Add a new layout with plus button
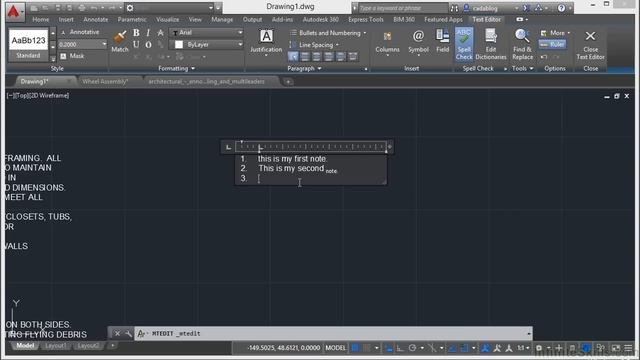The width and height of the screenshot is (640, 360). tap(113, 346)
